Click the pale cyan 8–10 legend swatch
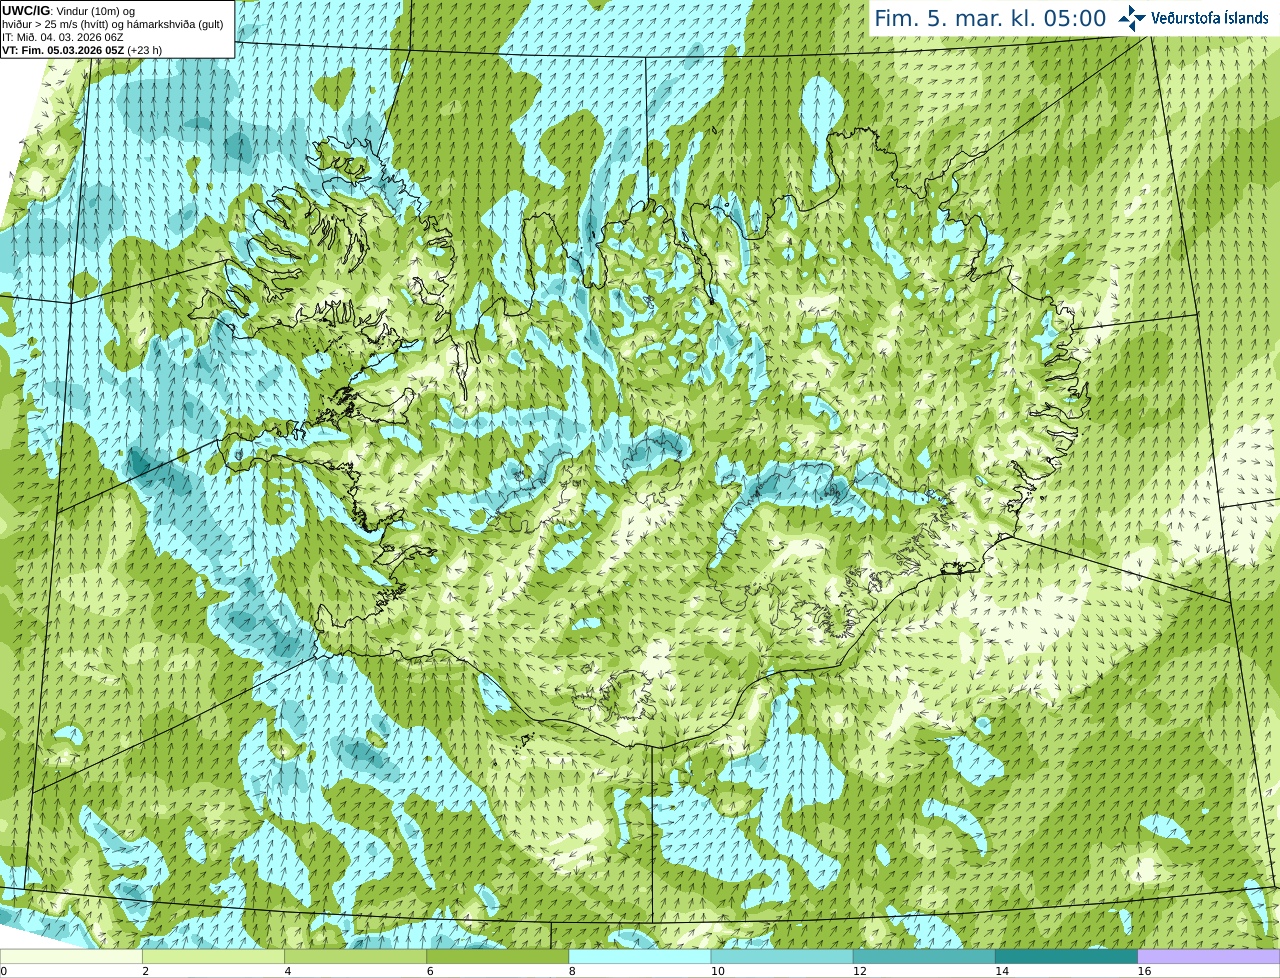Screen dimensions: 1280x978 click(x=640, y=956)
